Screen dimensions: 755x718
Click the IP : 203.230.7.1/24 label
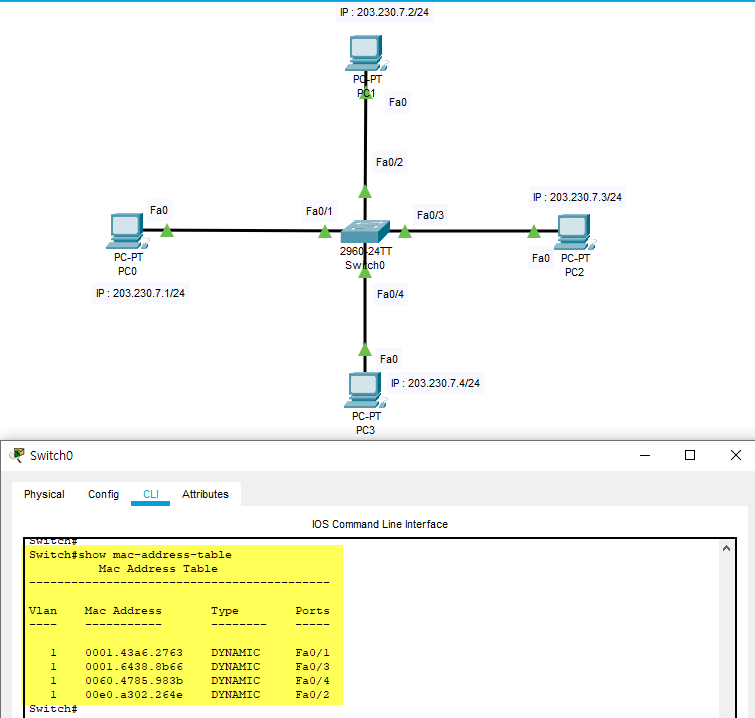(x=140, y=293)
